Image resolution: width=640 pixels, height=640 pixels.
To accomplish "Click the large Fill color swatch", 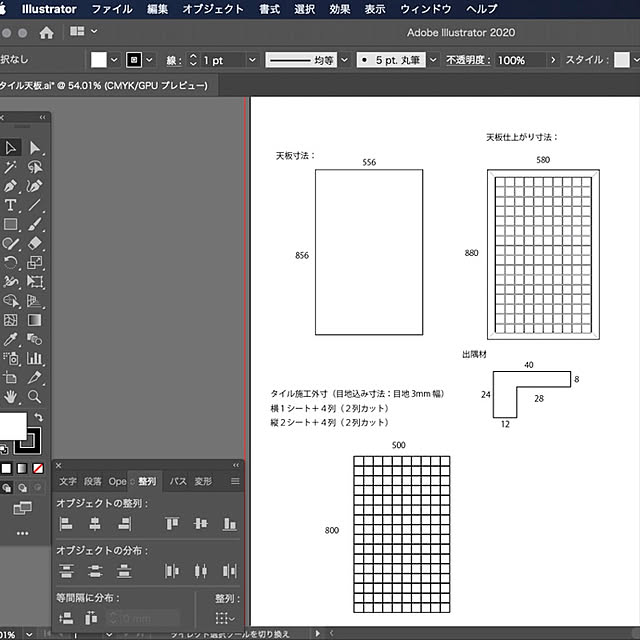I will [x=13, y=426].
